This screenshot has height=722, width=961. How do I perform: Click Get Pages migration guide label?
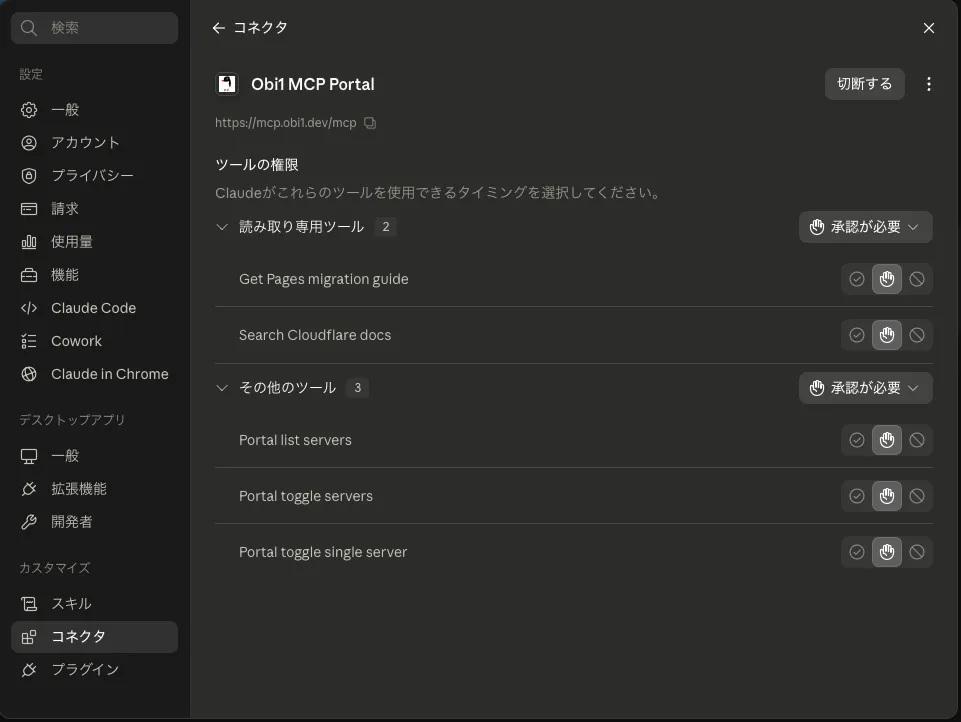pos(324,279)
